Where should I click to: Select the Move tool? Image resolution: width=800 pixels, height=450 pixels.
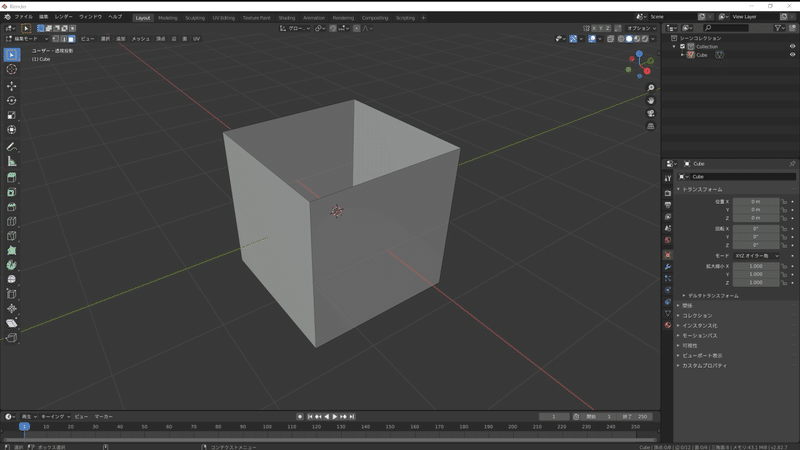12,86
